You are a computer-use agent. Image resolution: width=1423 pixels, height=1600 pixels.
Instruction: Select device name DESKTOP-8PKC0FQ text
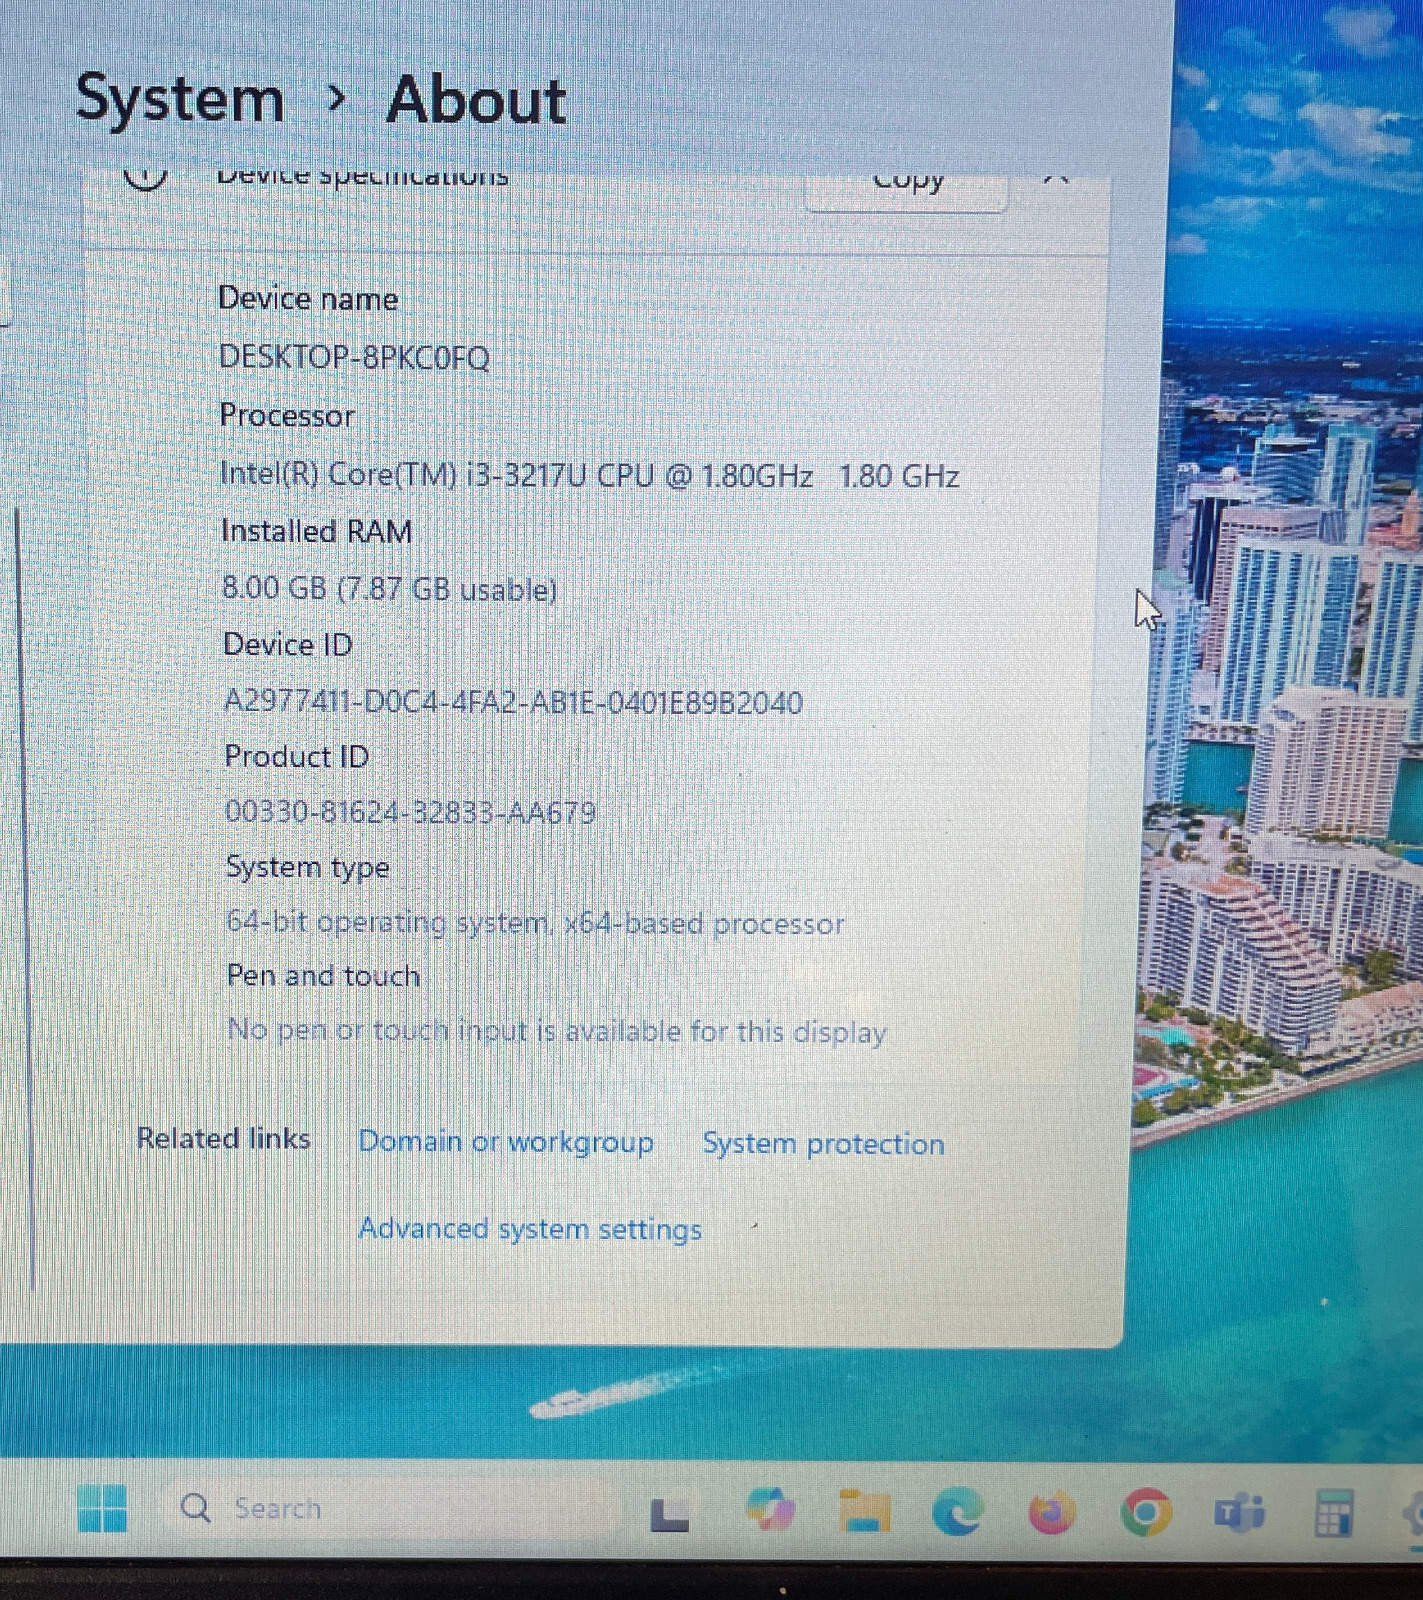[354, 357]
